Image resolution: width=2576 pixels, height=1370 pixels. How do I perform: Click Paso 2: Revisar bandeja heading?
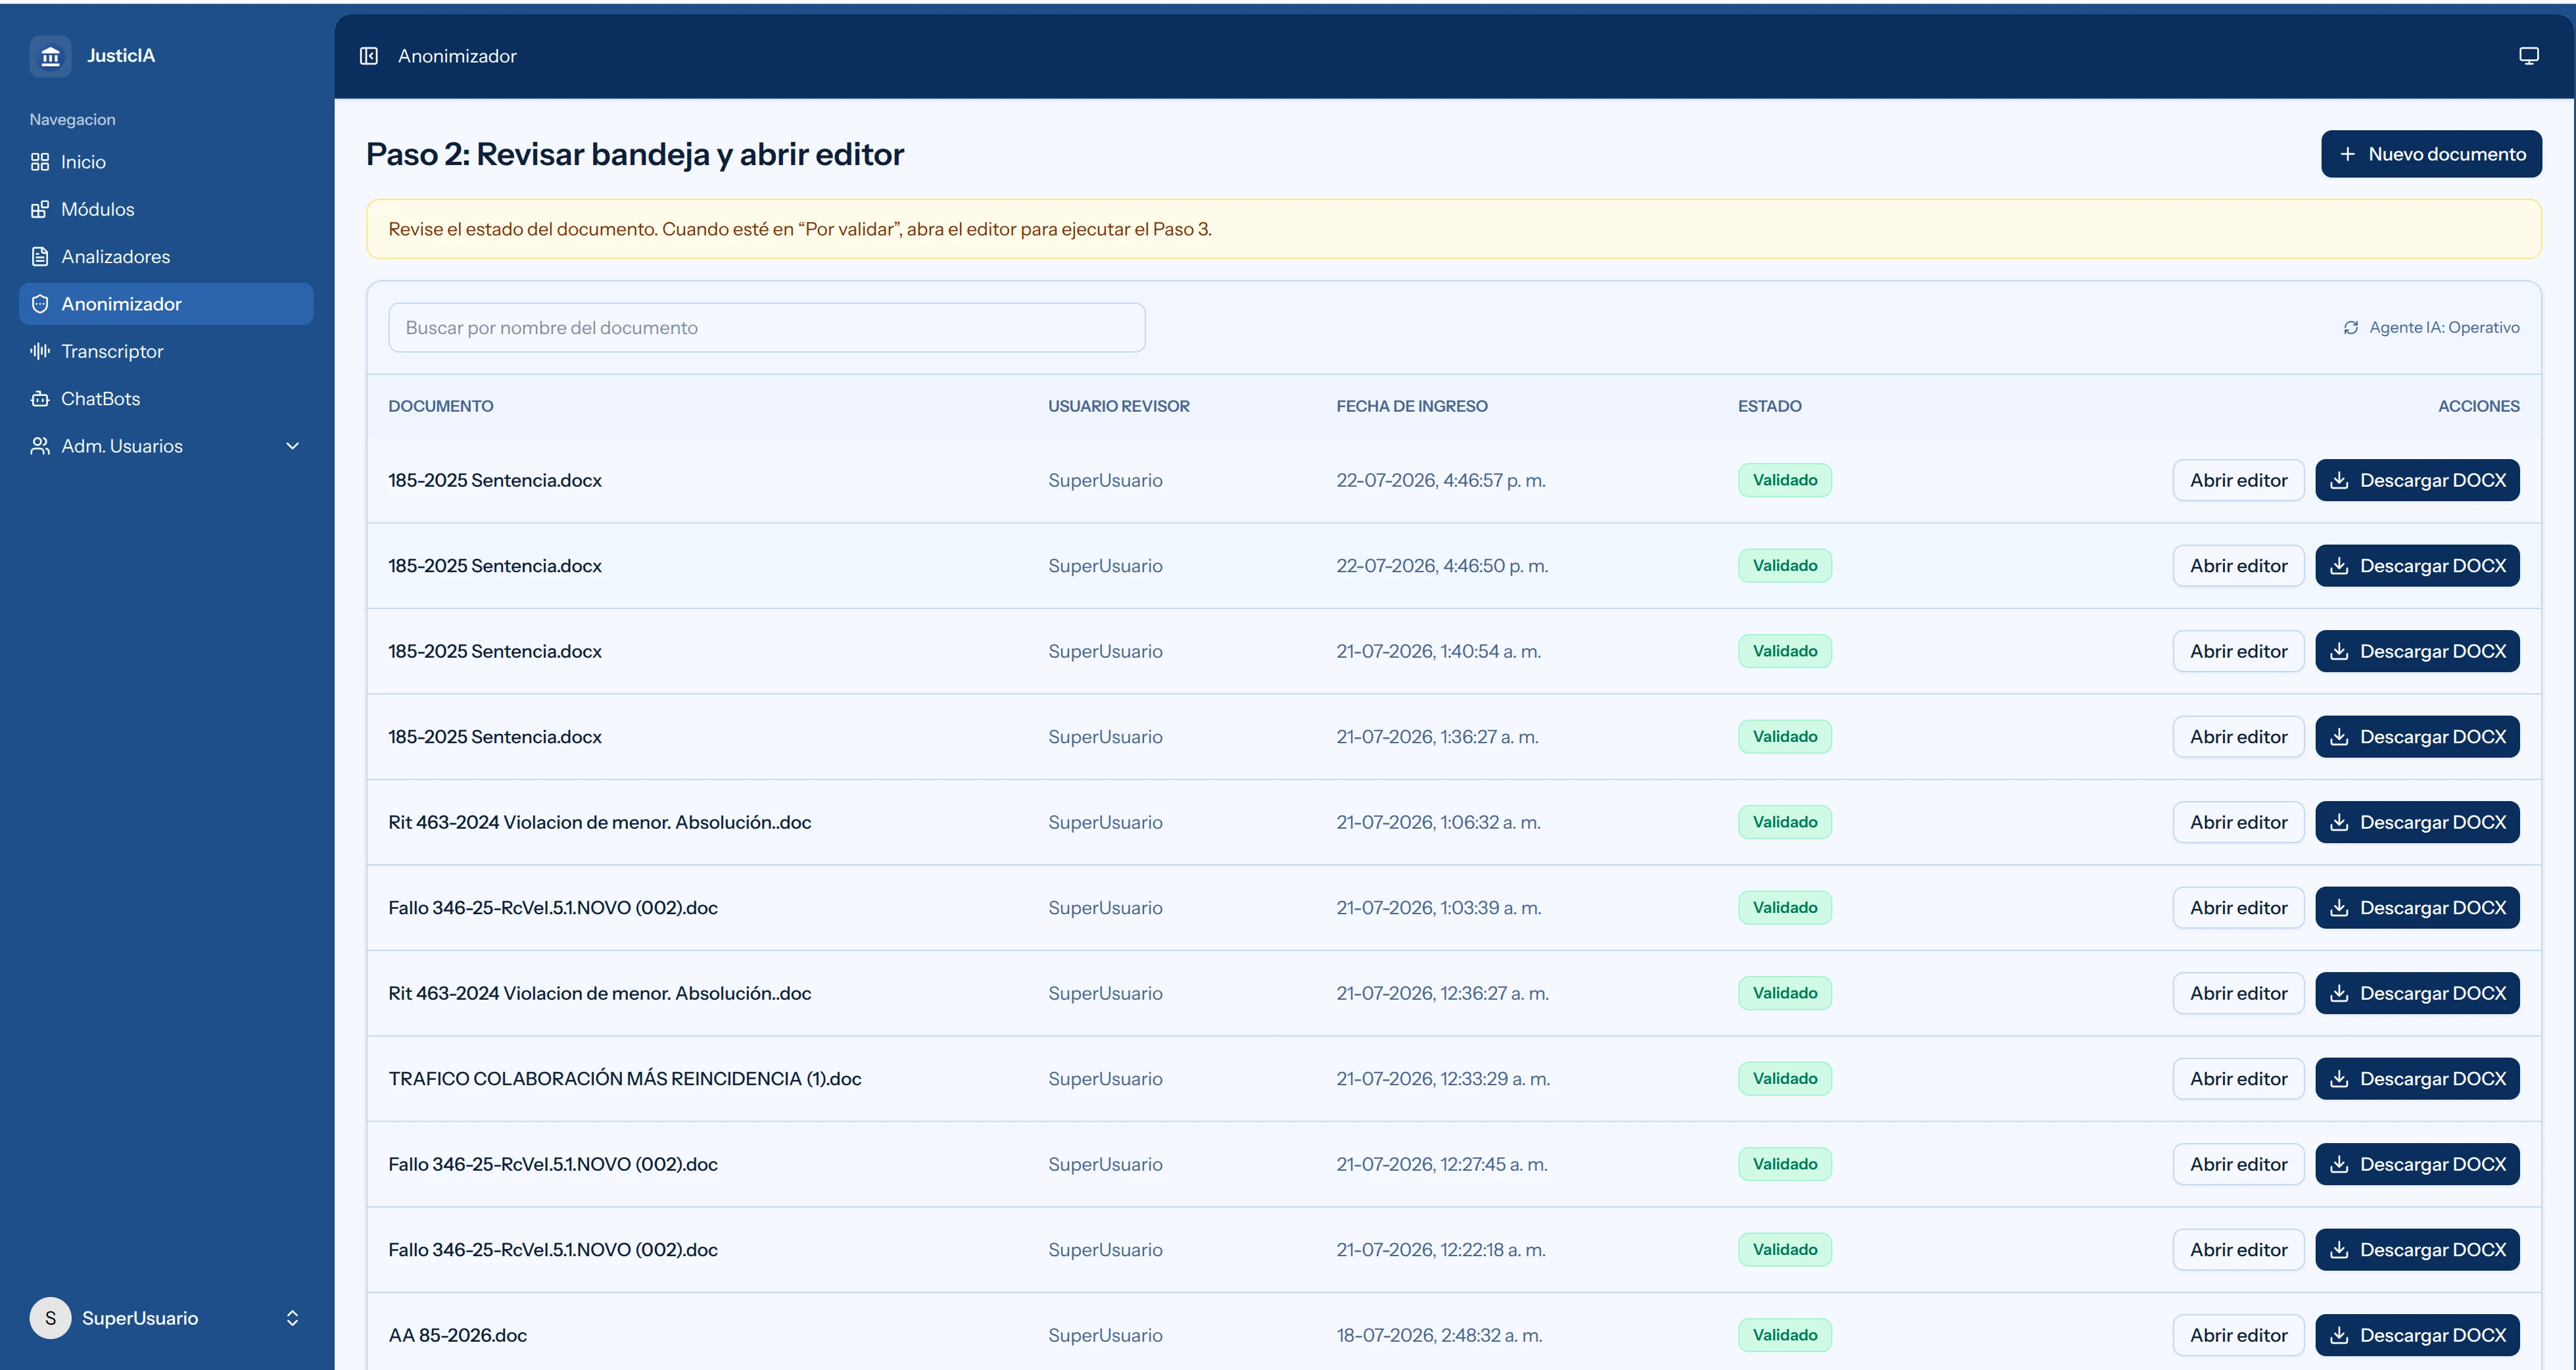635,154
